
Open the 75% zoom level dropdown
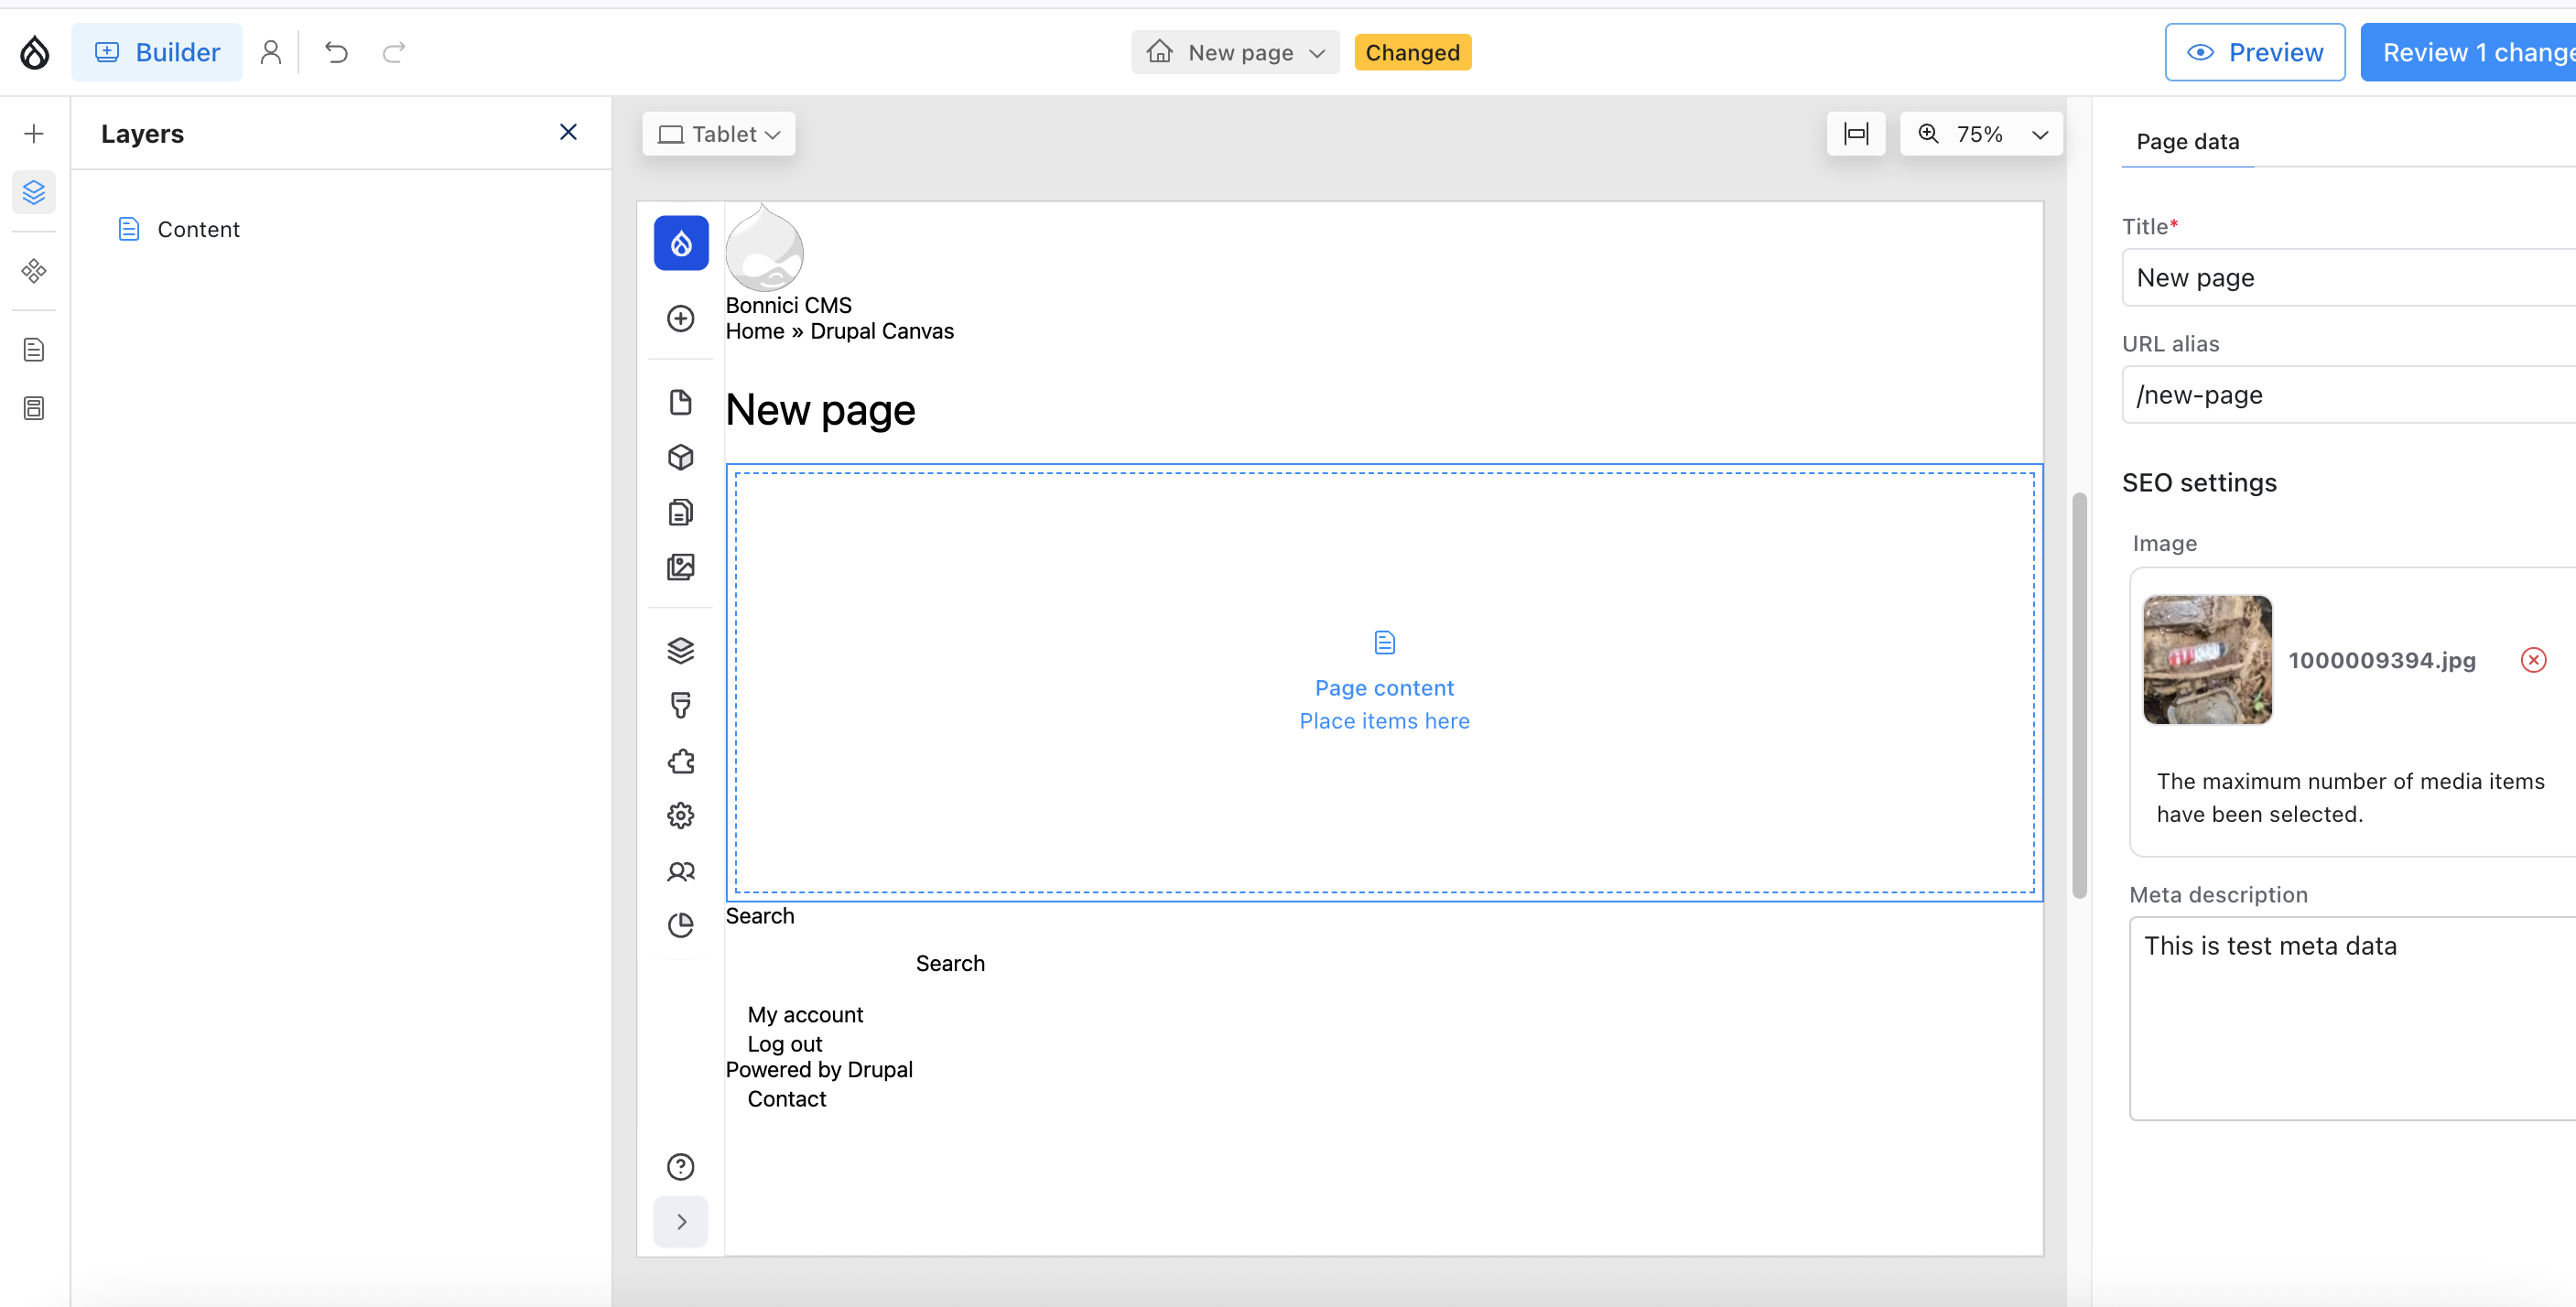(1981, 133)
